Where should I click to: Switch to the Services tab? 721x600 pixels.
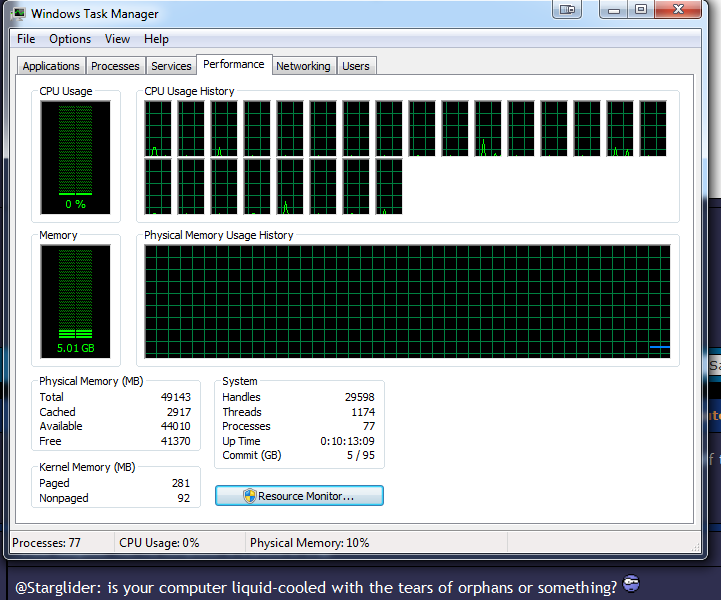coord(171,66)
